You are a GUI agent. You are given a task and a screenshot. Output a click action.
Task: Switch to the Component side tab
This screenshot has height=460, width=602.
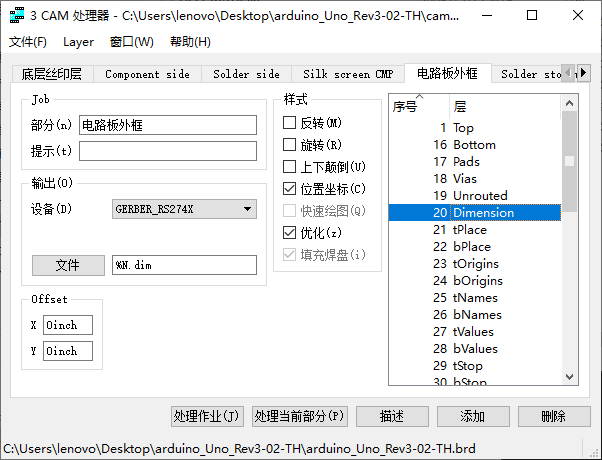tap(147, 74)
